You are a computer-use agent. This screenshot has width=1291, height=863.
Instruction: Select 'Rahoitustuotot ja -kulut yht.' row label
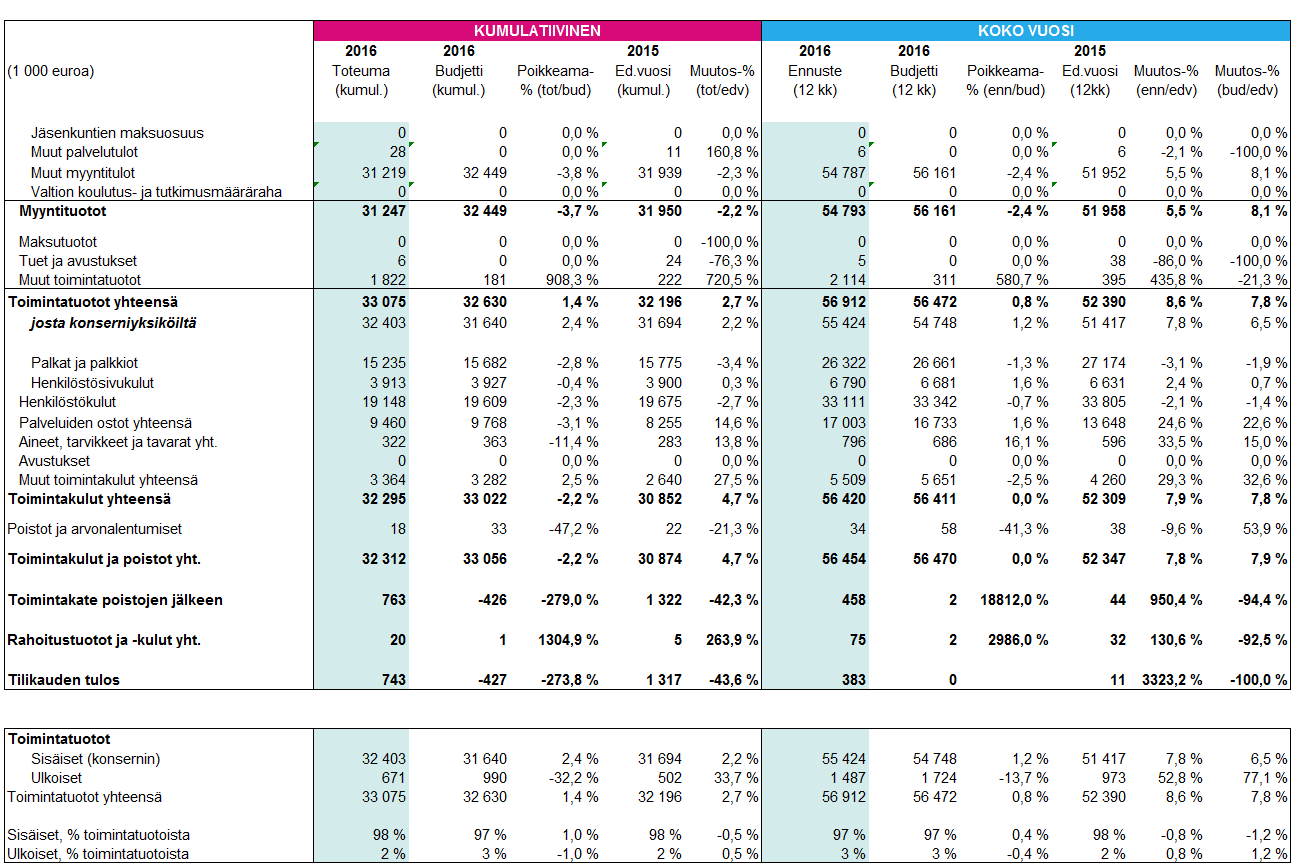click(x=104, y=640)
